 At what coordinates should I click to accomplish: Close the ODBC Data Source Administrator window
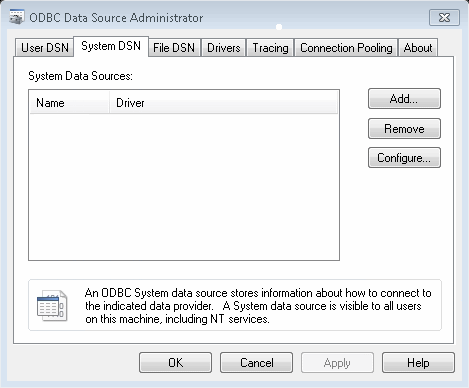point(444,17)
